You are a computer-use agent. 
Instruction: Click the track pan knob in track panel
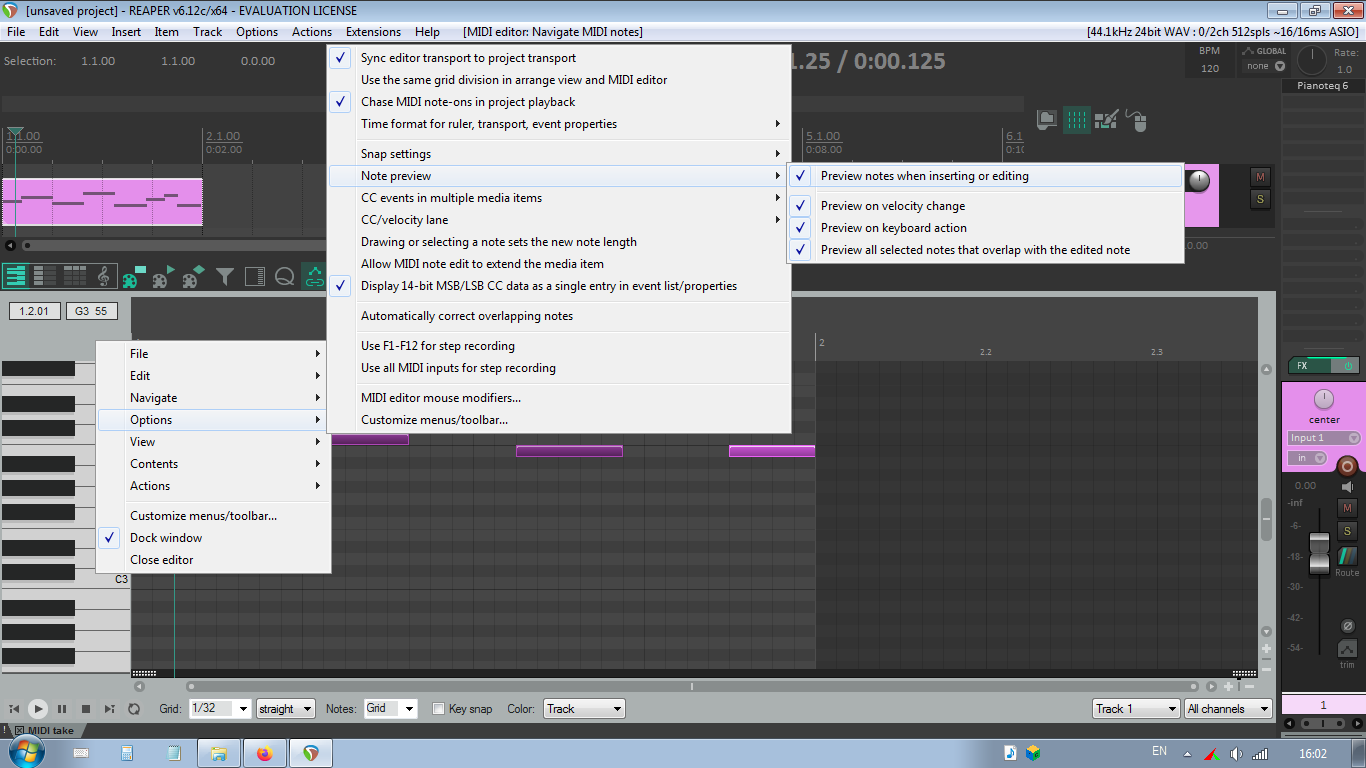pos(1198,181)
